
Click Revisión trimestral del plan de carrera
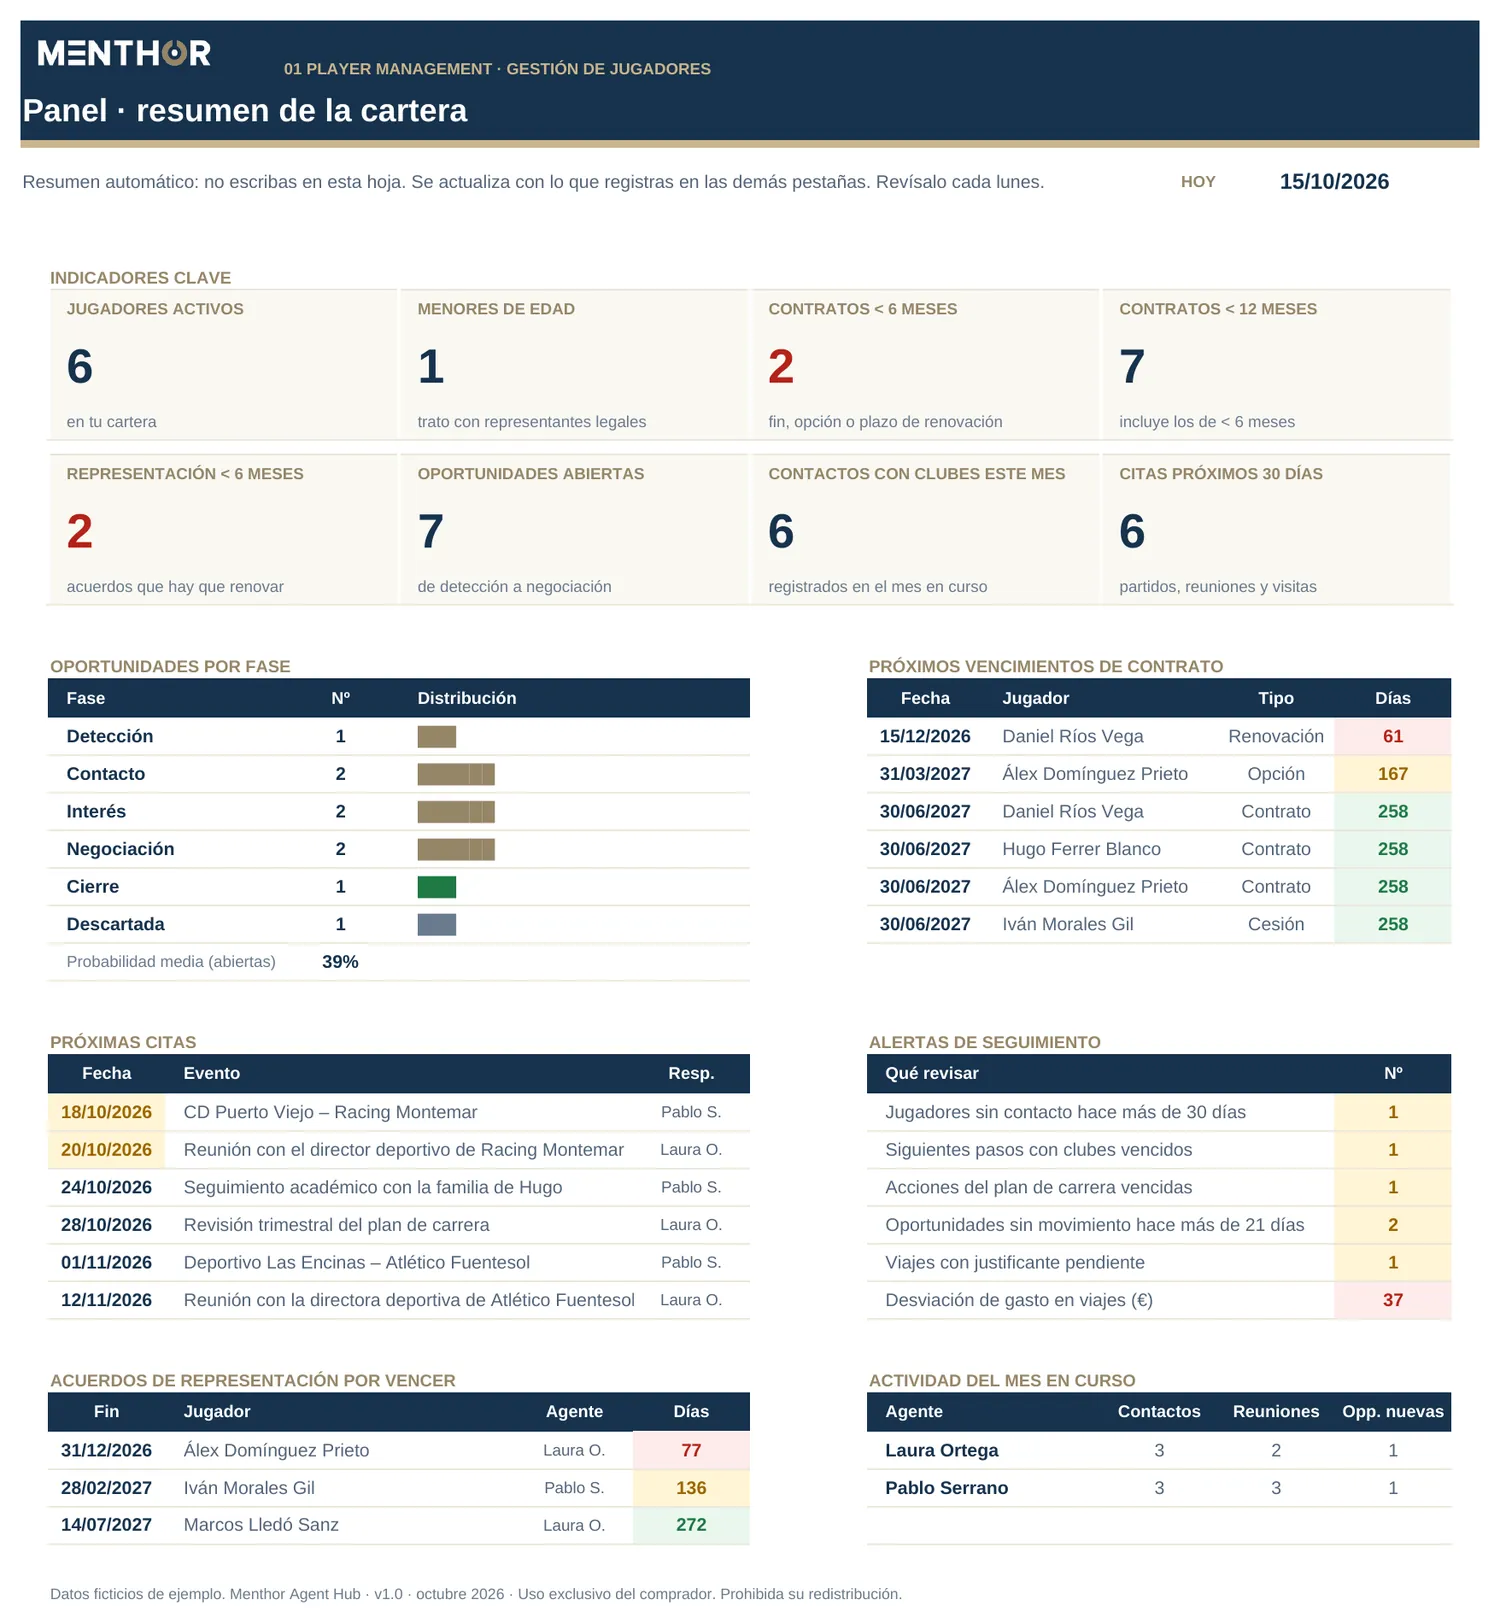tap(337, 1225)
